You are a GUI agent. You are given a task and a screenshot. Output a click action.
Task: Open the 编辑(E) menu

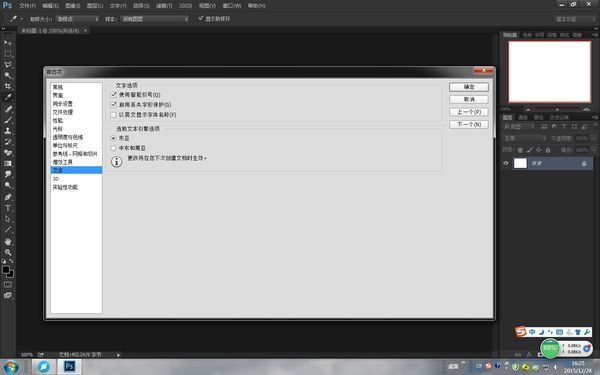point(50,6)
